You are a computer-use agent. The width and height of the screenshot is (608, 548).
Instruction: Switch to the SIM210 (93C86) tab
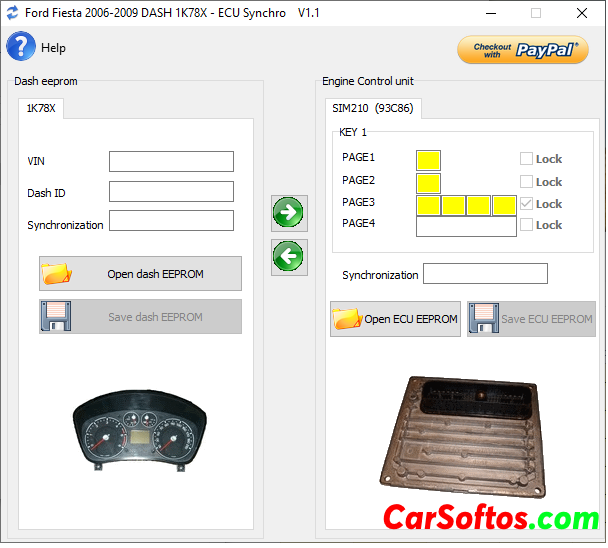coord(373,108)
